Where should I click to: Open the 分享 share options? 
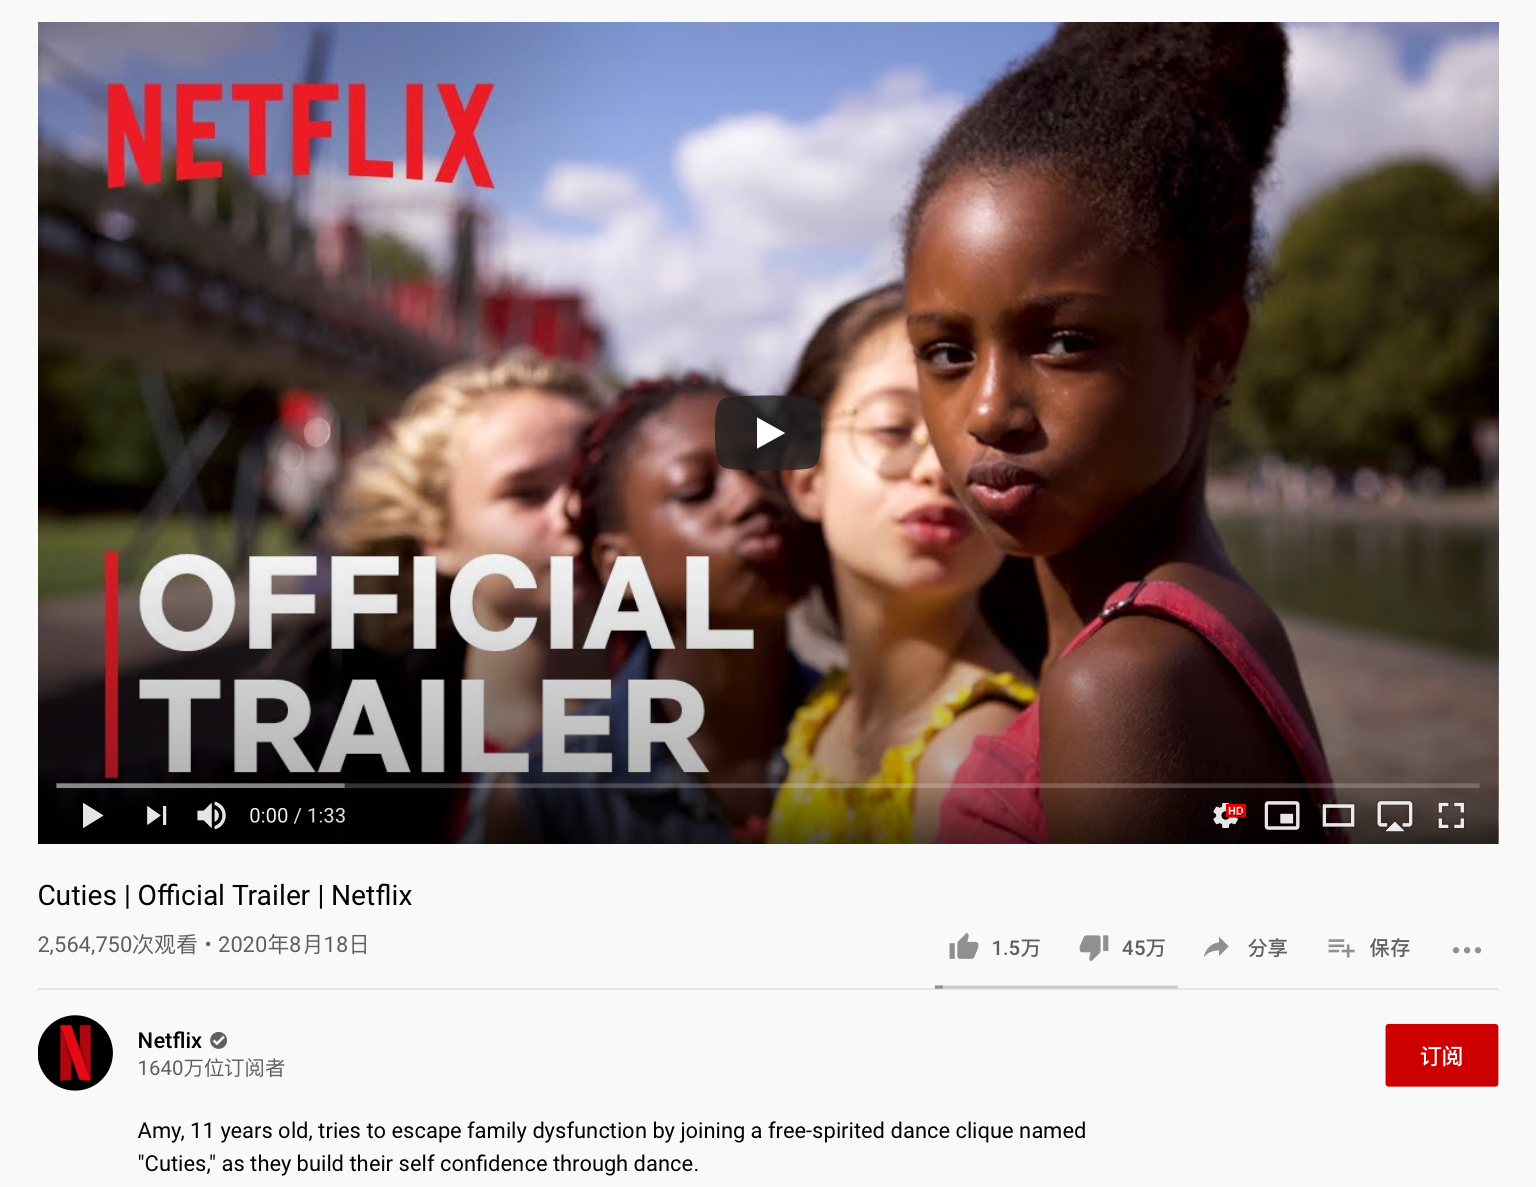coord(1245,947)
